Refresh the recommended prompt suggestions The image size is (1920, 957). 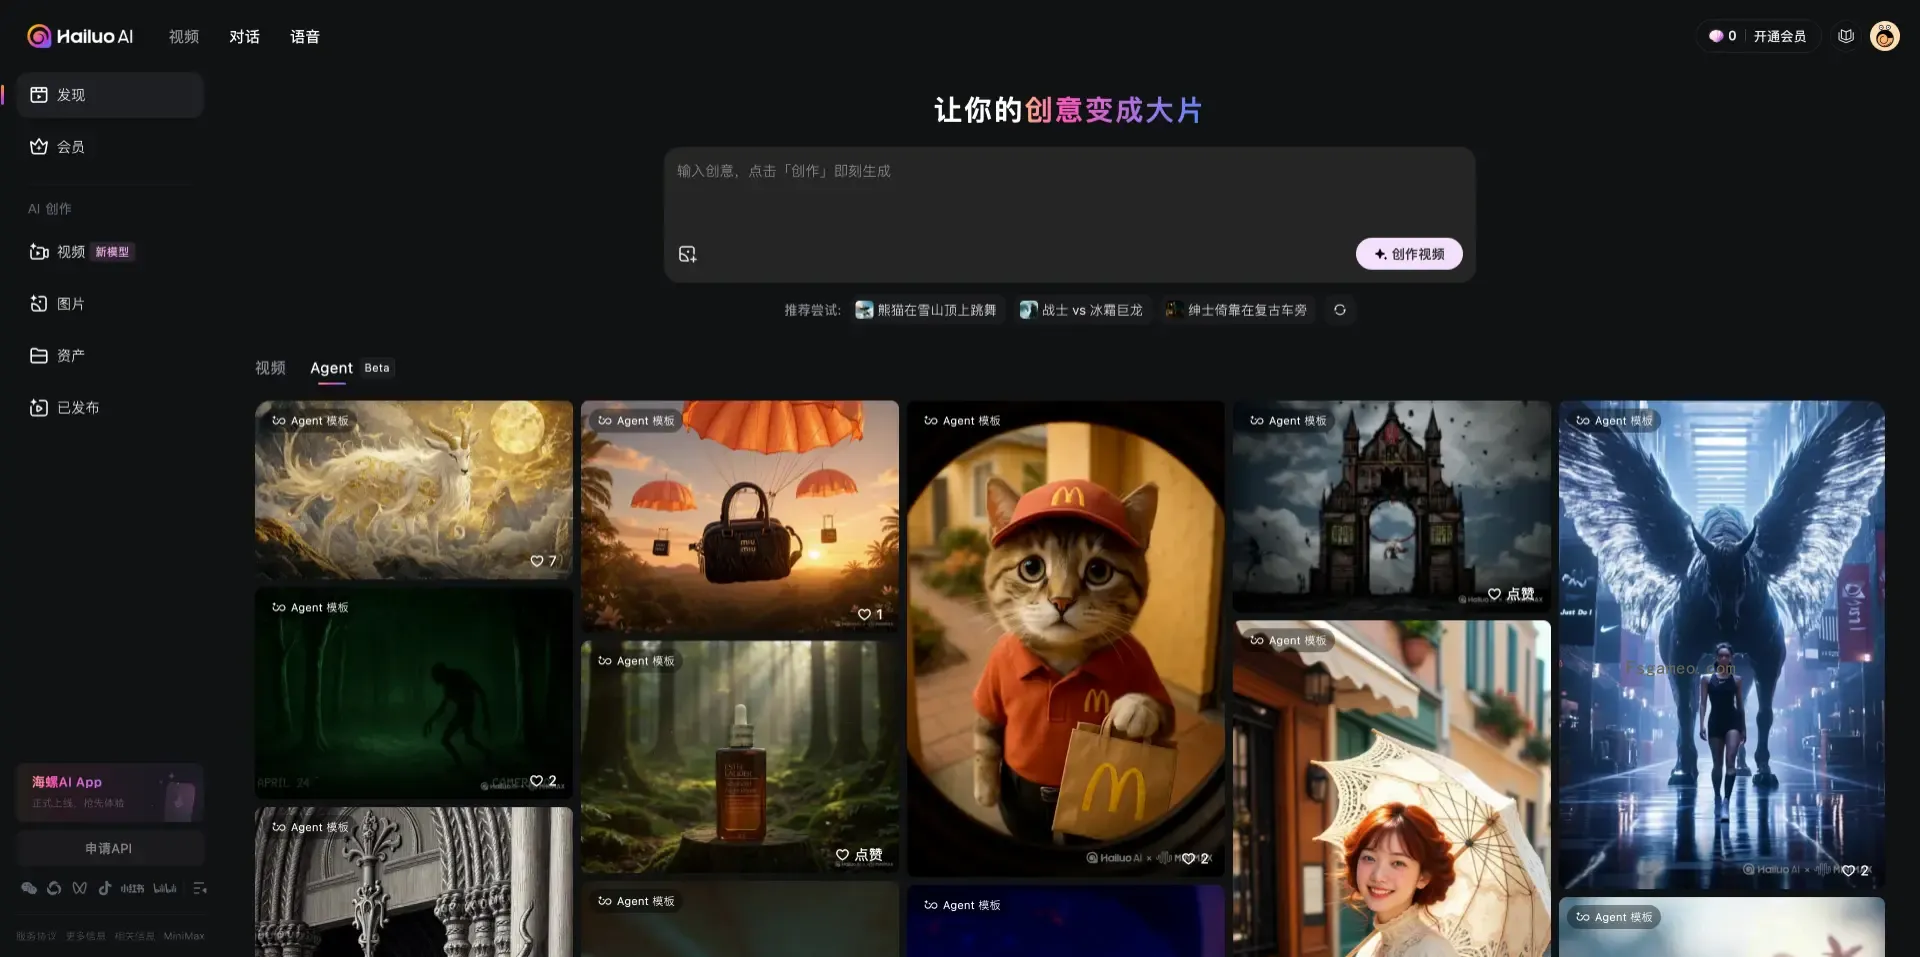coord(1340,310)
